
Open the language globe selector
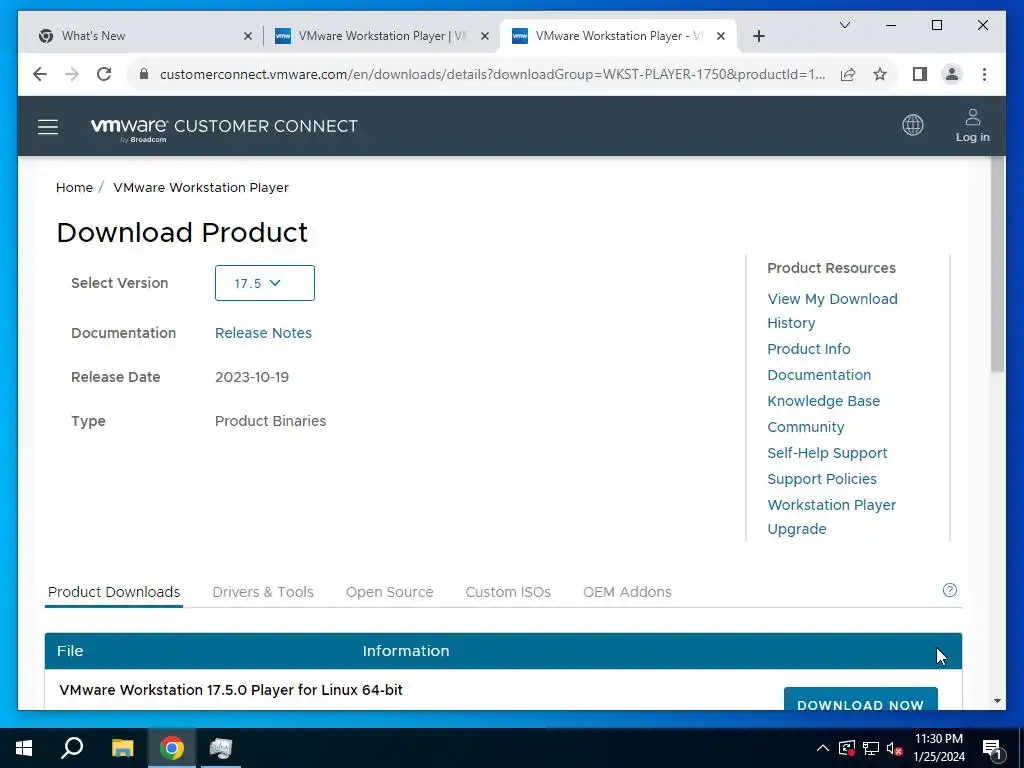pyautogui.click(x=912, y=125)
